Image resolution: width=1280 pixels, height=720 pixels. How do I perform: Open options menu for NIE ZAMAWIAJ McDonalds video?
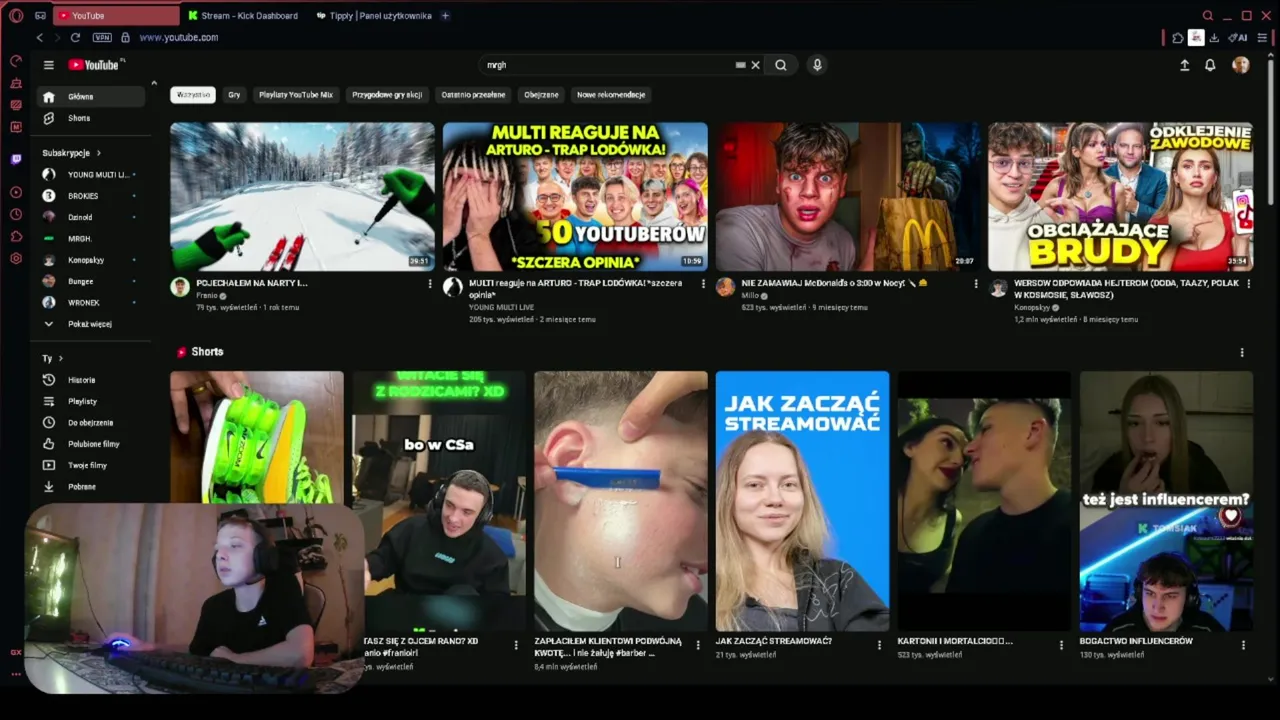[976, 284]
